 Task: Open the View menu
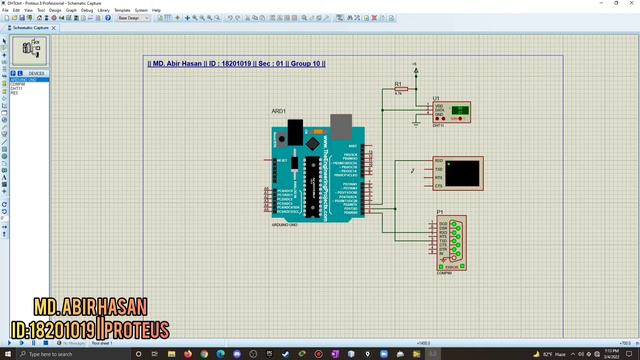pyautogui.click(x=29, y=10)
